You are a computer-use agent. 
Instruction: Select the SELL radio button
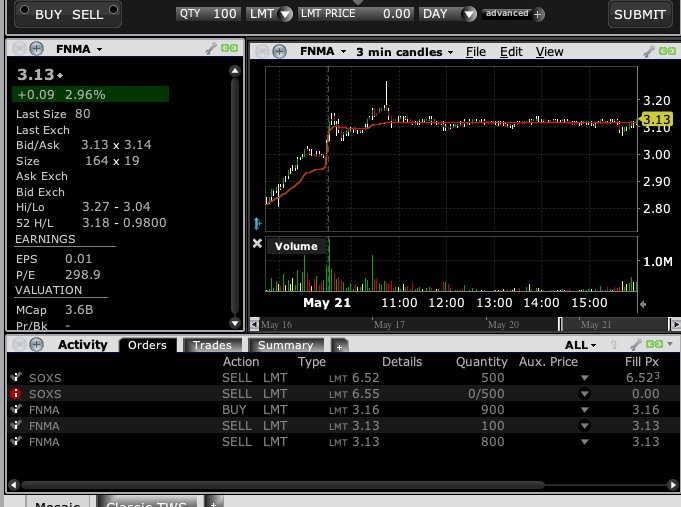[114, 10]
